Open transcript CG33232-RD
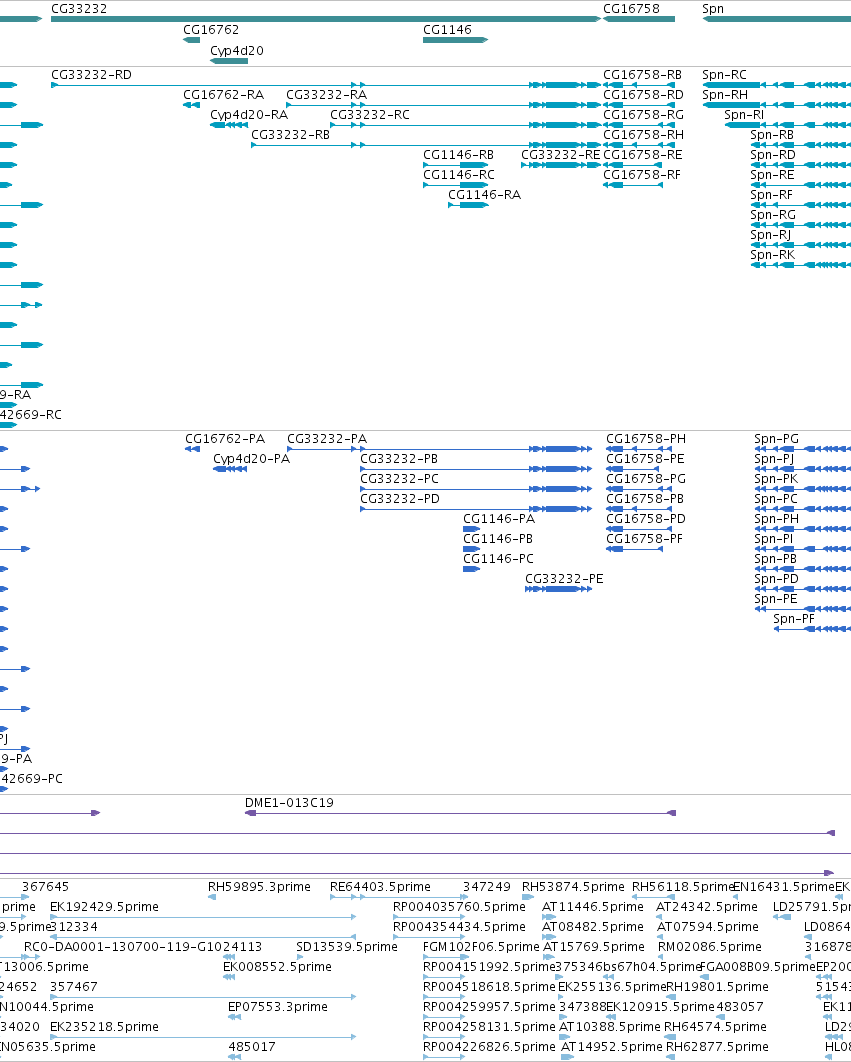Screen dimensions: 851x1062 (x=91, y=75)
